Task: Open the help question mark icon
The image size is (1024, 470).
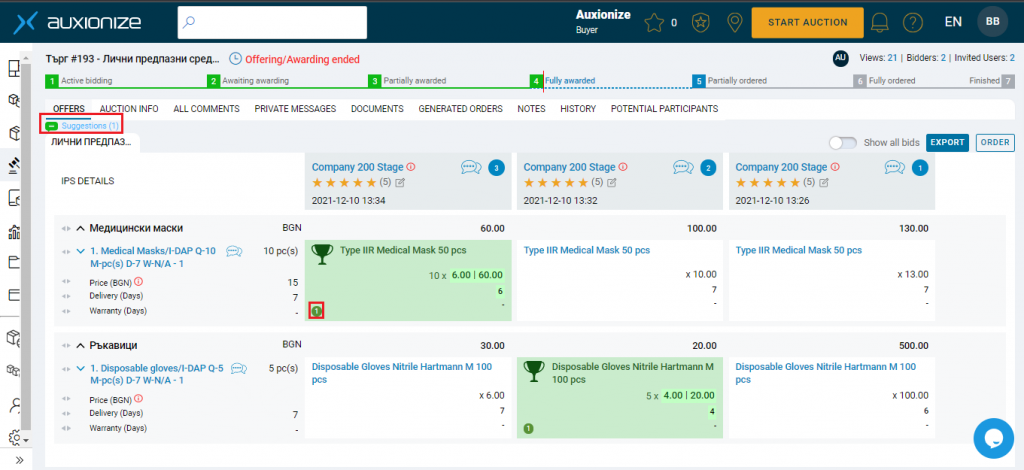Action: (912, 22)
